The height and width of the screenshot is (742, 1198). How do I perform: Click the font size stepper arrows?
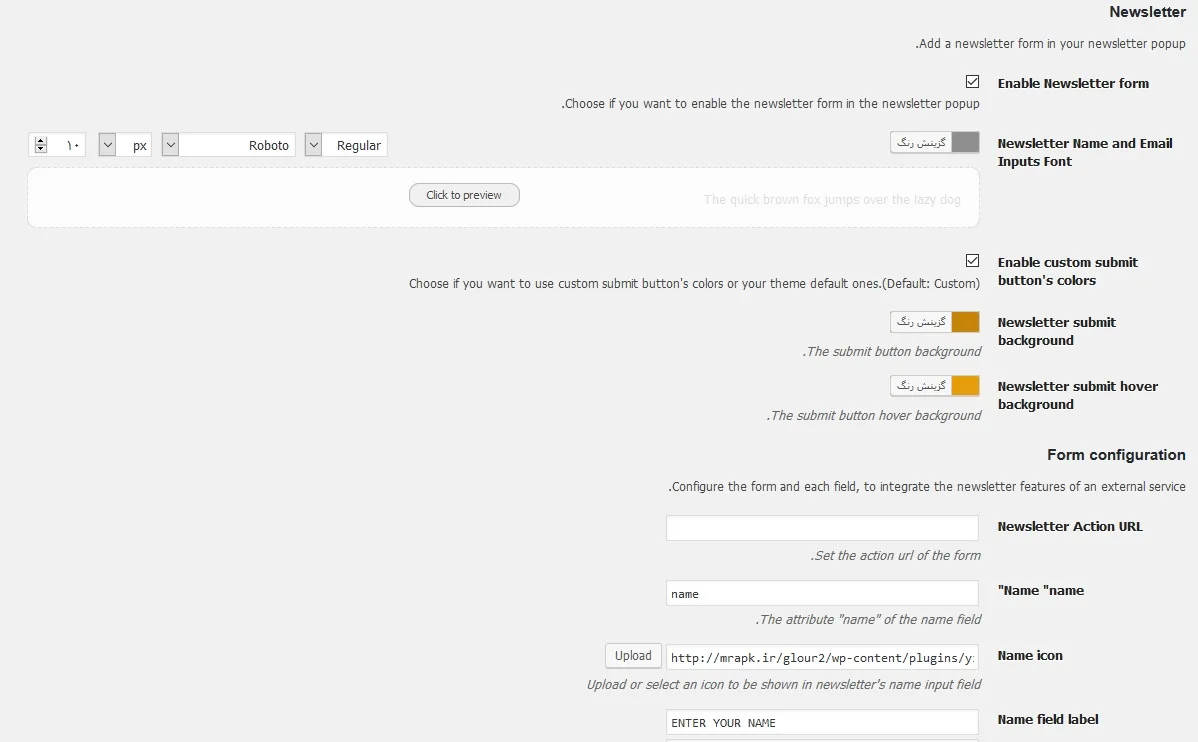pyautogui.click(x=40, y=145)
